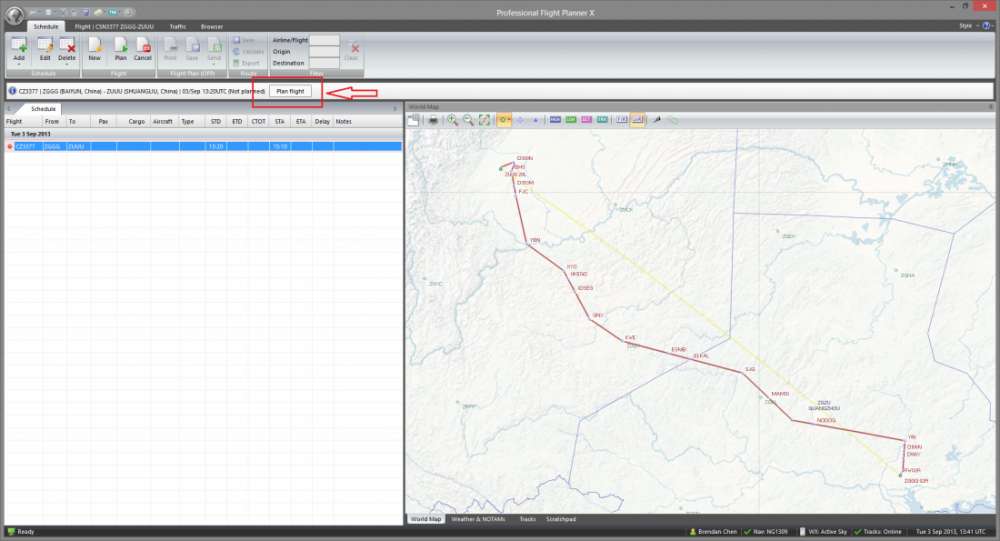The height and width of the screenshot is (541, 1000).
Task: Switch to the Scratchpad tab
Action: click(561, 519)
